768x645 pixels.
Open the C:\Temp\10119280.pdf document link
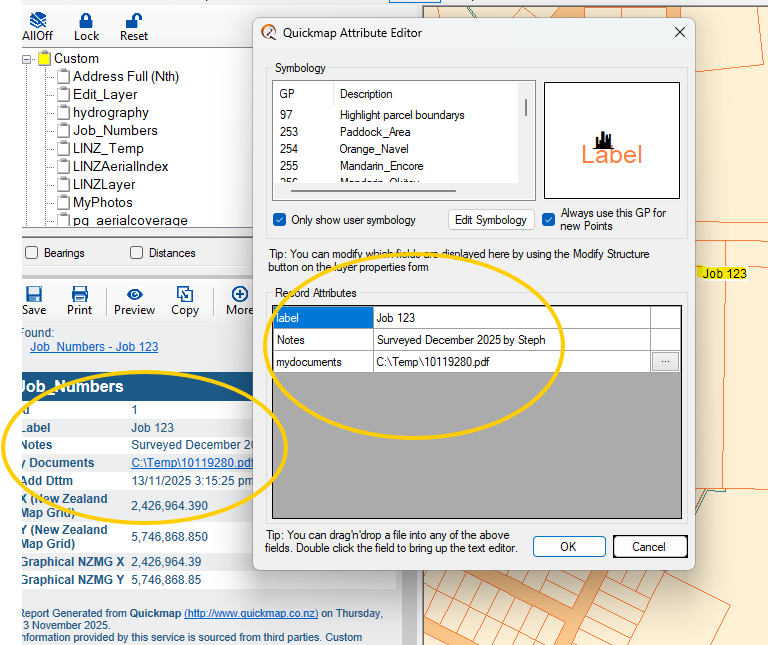tap(192, 463)
